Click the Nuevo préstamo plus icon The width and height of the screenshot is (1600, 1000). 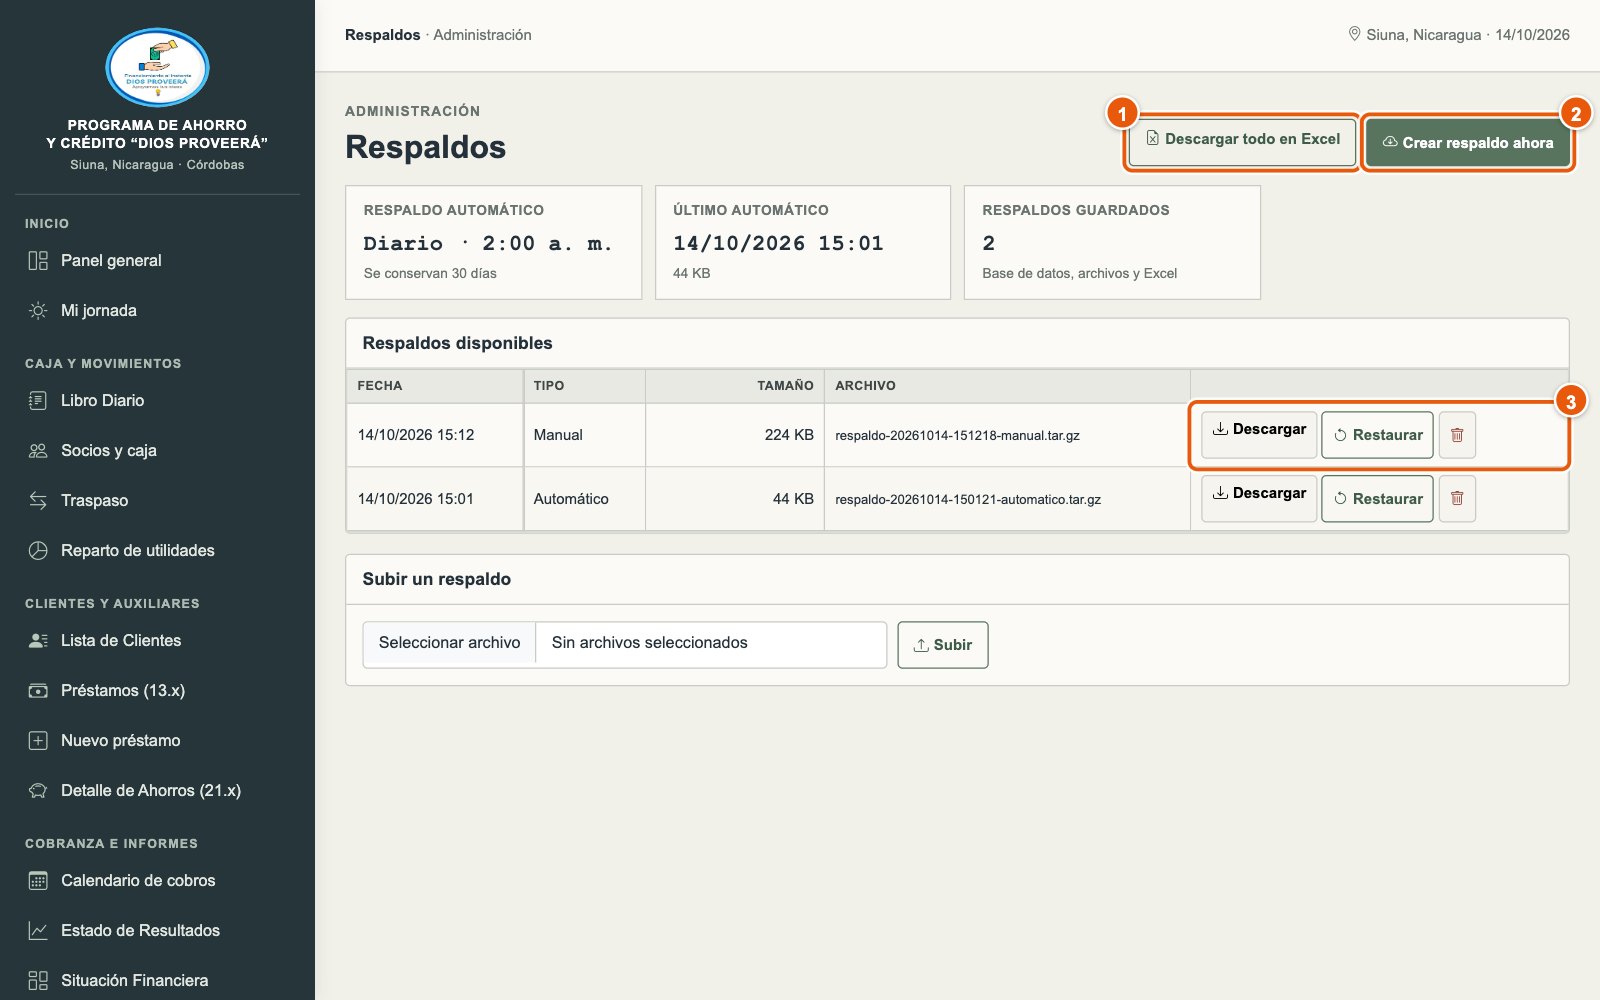pos(38,741)
